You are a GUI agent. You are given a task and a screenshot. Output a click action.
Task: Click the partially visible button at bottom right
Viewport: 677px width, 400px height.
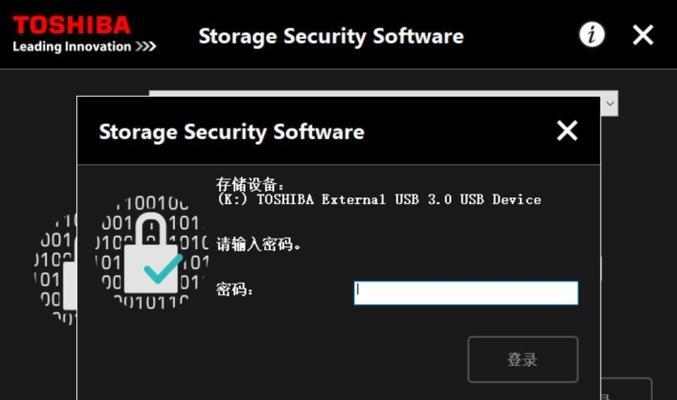click(x=626, y=389)
